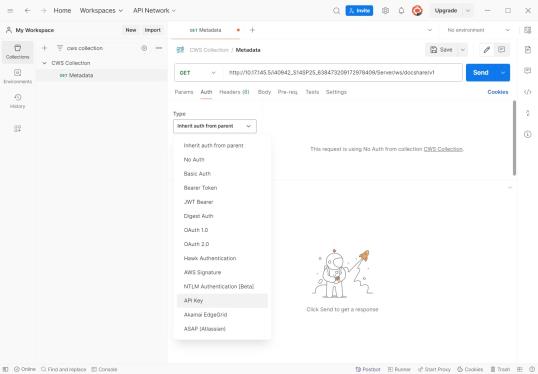Open the configure workspace sidebar icon
538x374 pixels.
coord(17,129)
